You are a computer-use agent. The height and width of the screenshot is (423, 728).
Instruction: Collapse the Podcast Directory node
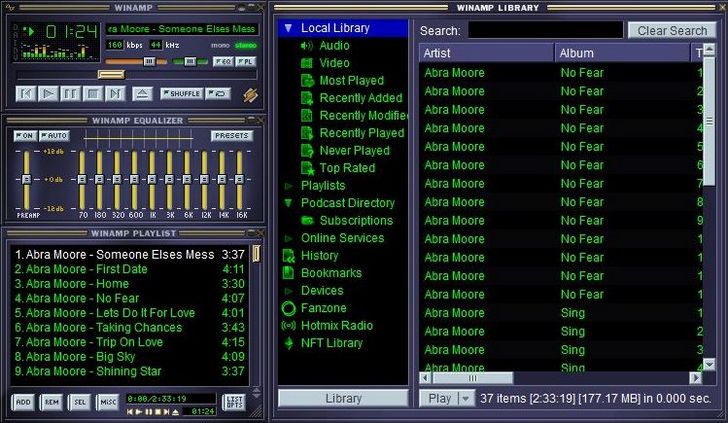[x=288, y=203]
